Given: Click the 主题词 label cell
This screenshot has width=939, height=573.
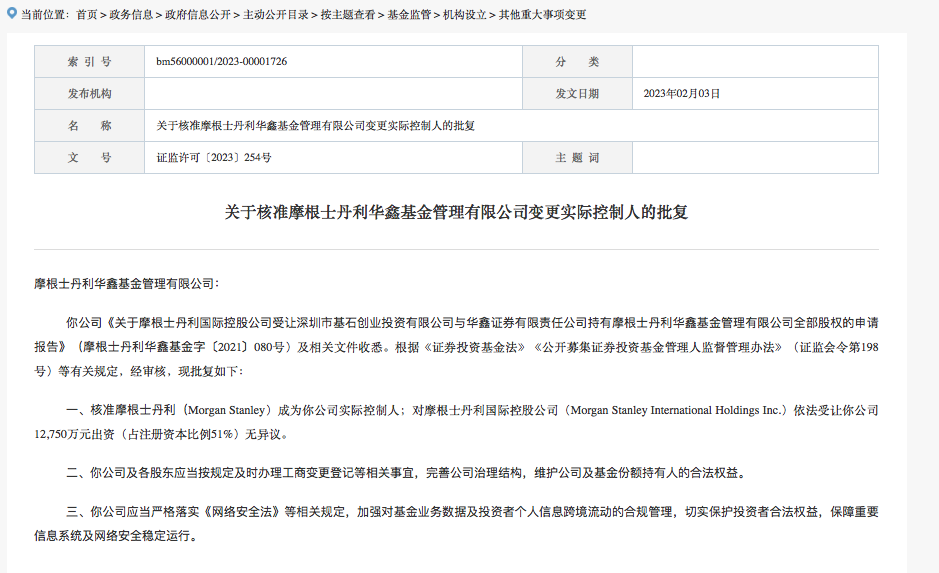Looking at the screenshot, I should [577, 157].
